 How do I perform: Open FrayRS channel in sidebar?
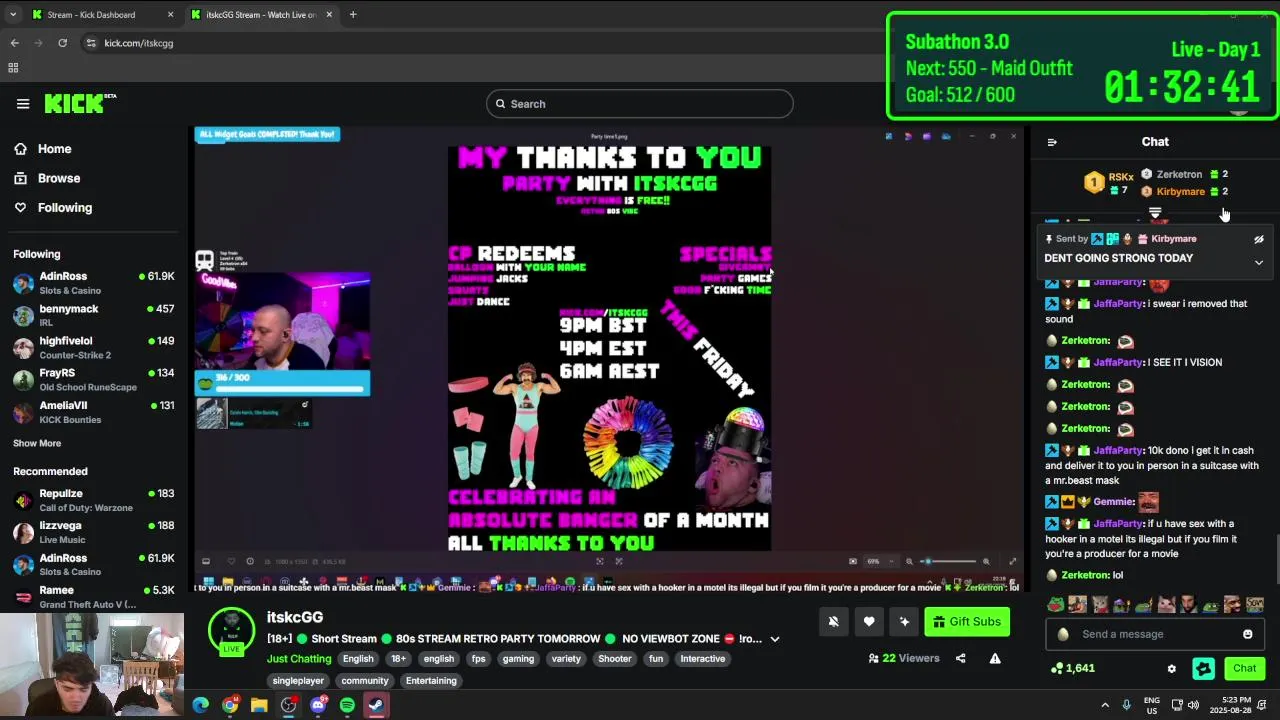pos(94,379)
